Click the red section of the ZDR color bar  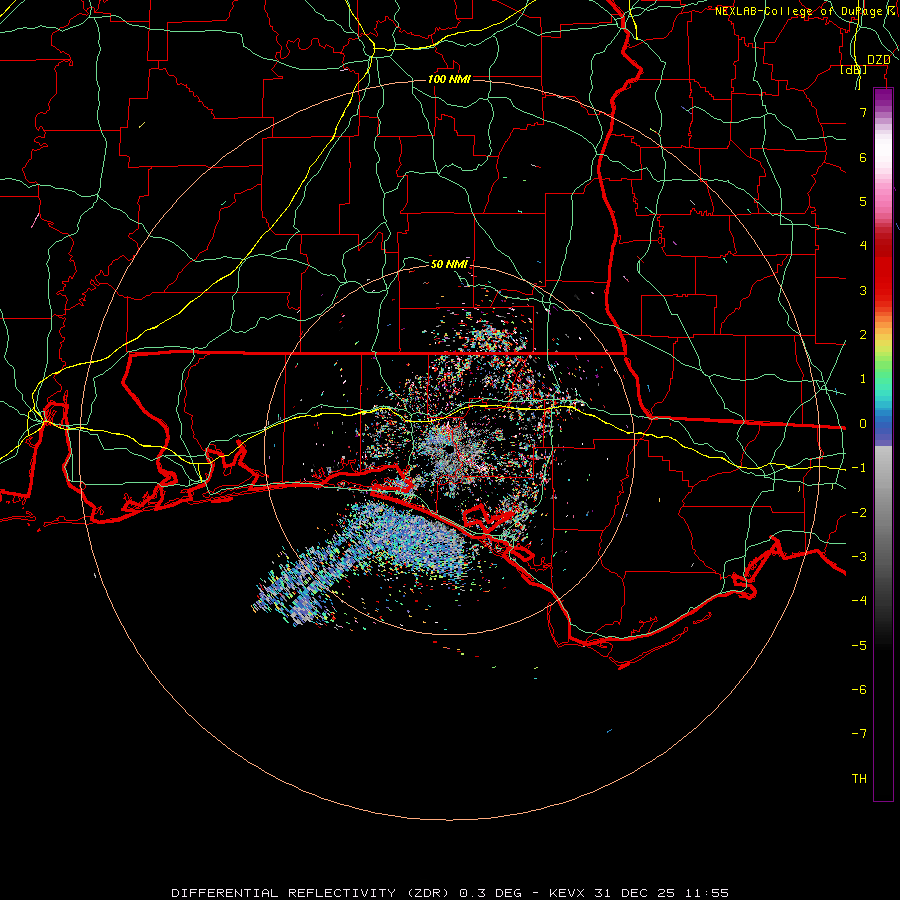click(883, 270)
